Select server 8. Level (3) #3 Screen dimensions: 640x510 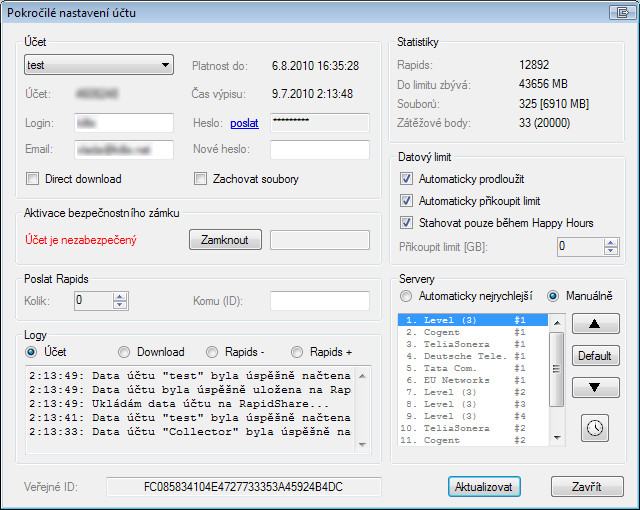[473, 404]
